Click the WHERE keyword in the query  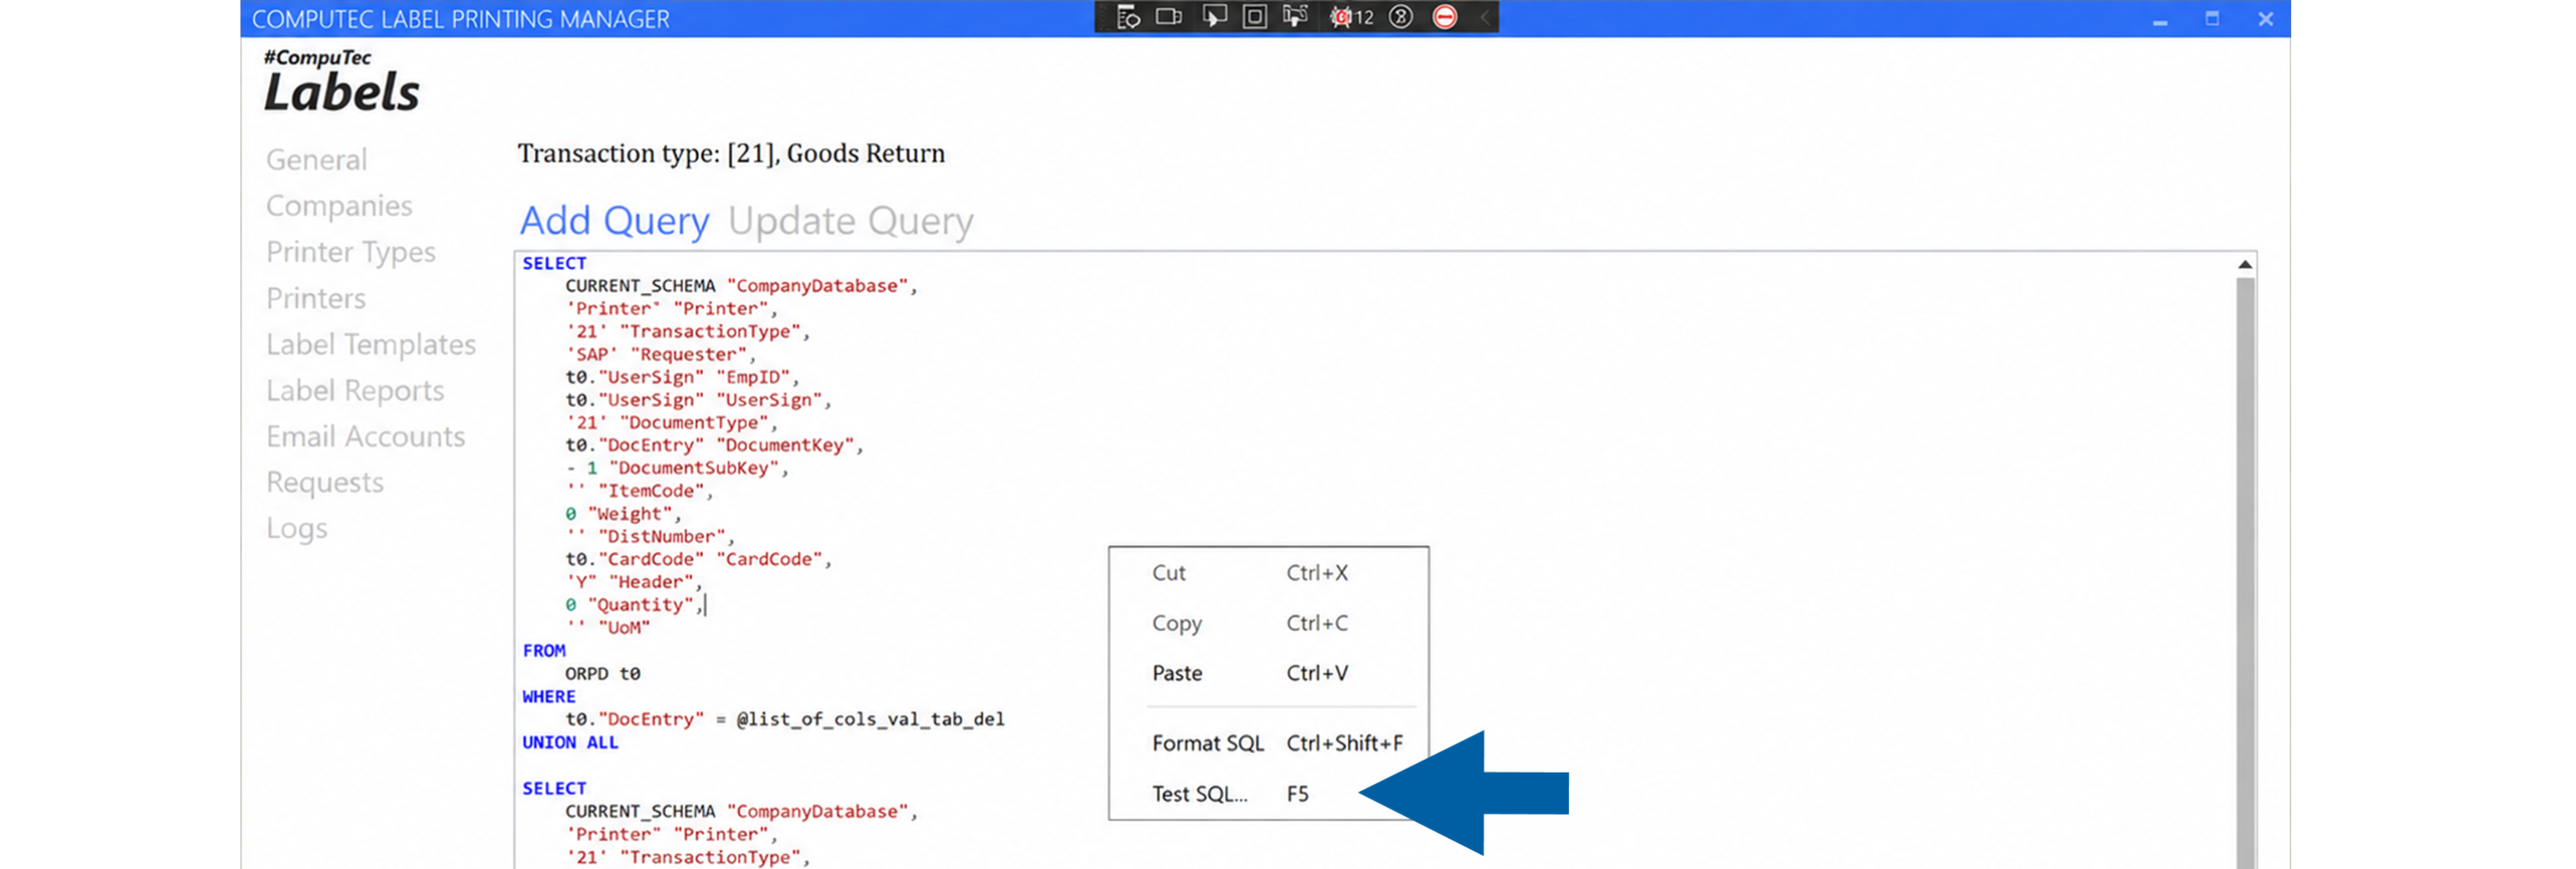549,697
